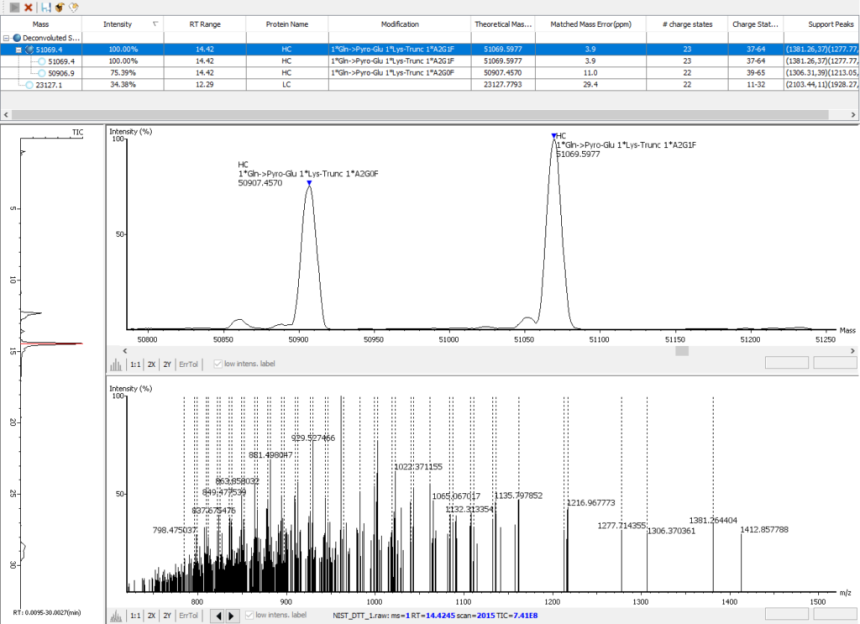Click the globe icon beside Deconvoluted S... node
Viewport: 860px width, 624px height.
point(17,38)
